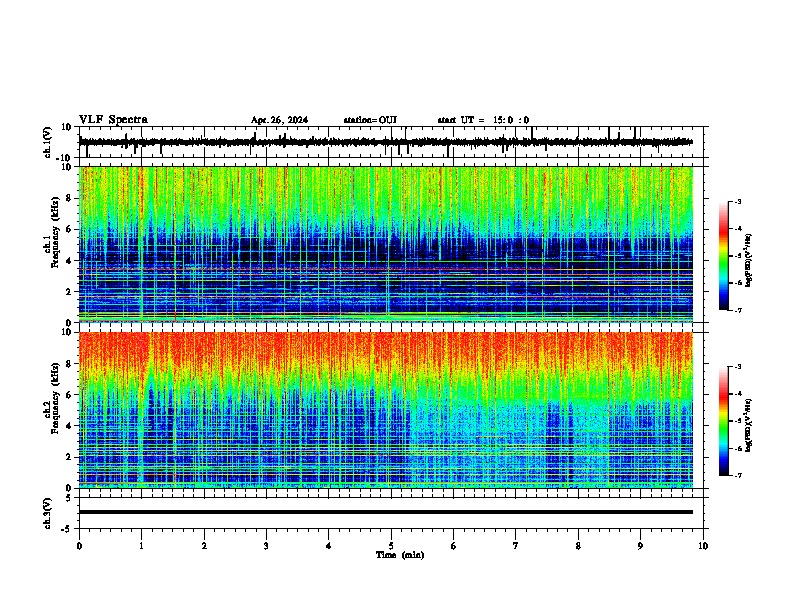Click the 6 kHz tick on ch.2 frequency axis
Viewport: 792px width, 612px height.
(x=70, y=395)
